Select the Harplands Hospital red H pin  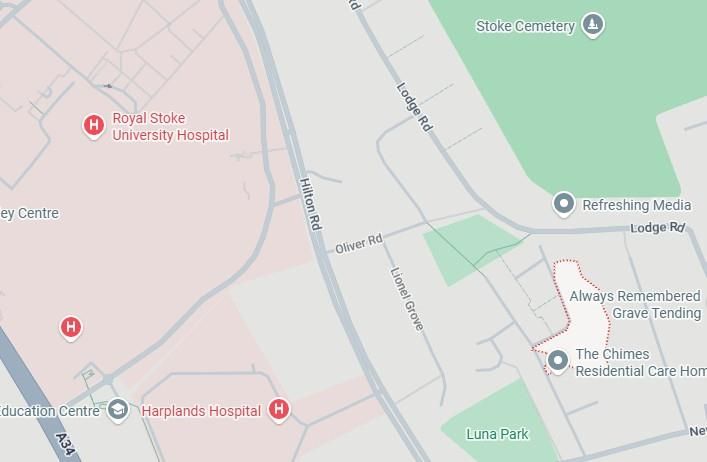click(x=279, y=410)
